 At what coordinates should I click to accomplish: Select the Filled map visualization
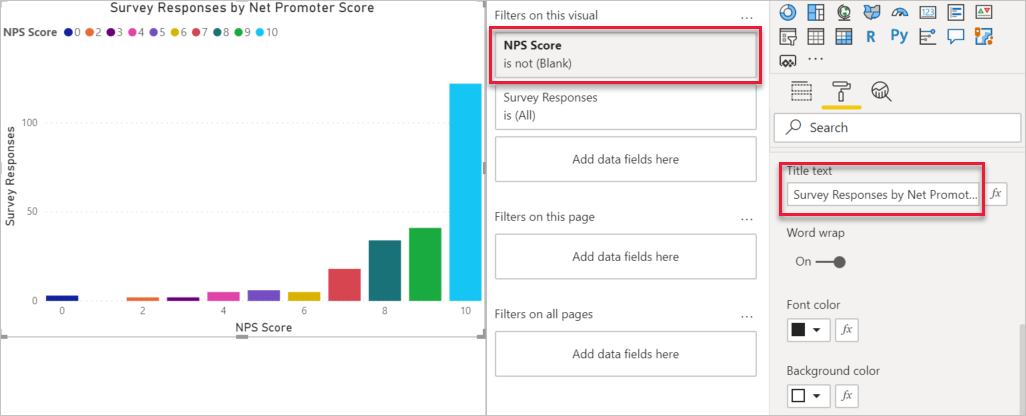(x=872, y=12)
